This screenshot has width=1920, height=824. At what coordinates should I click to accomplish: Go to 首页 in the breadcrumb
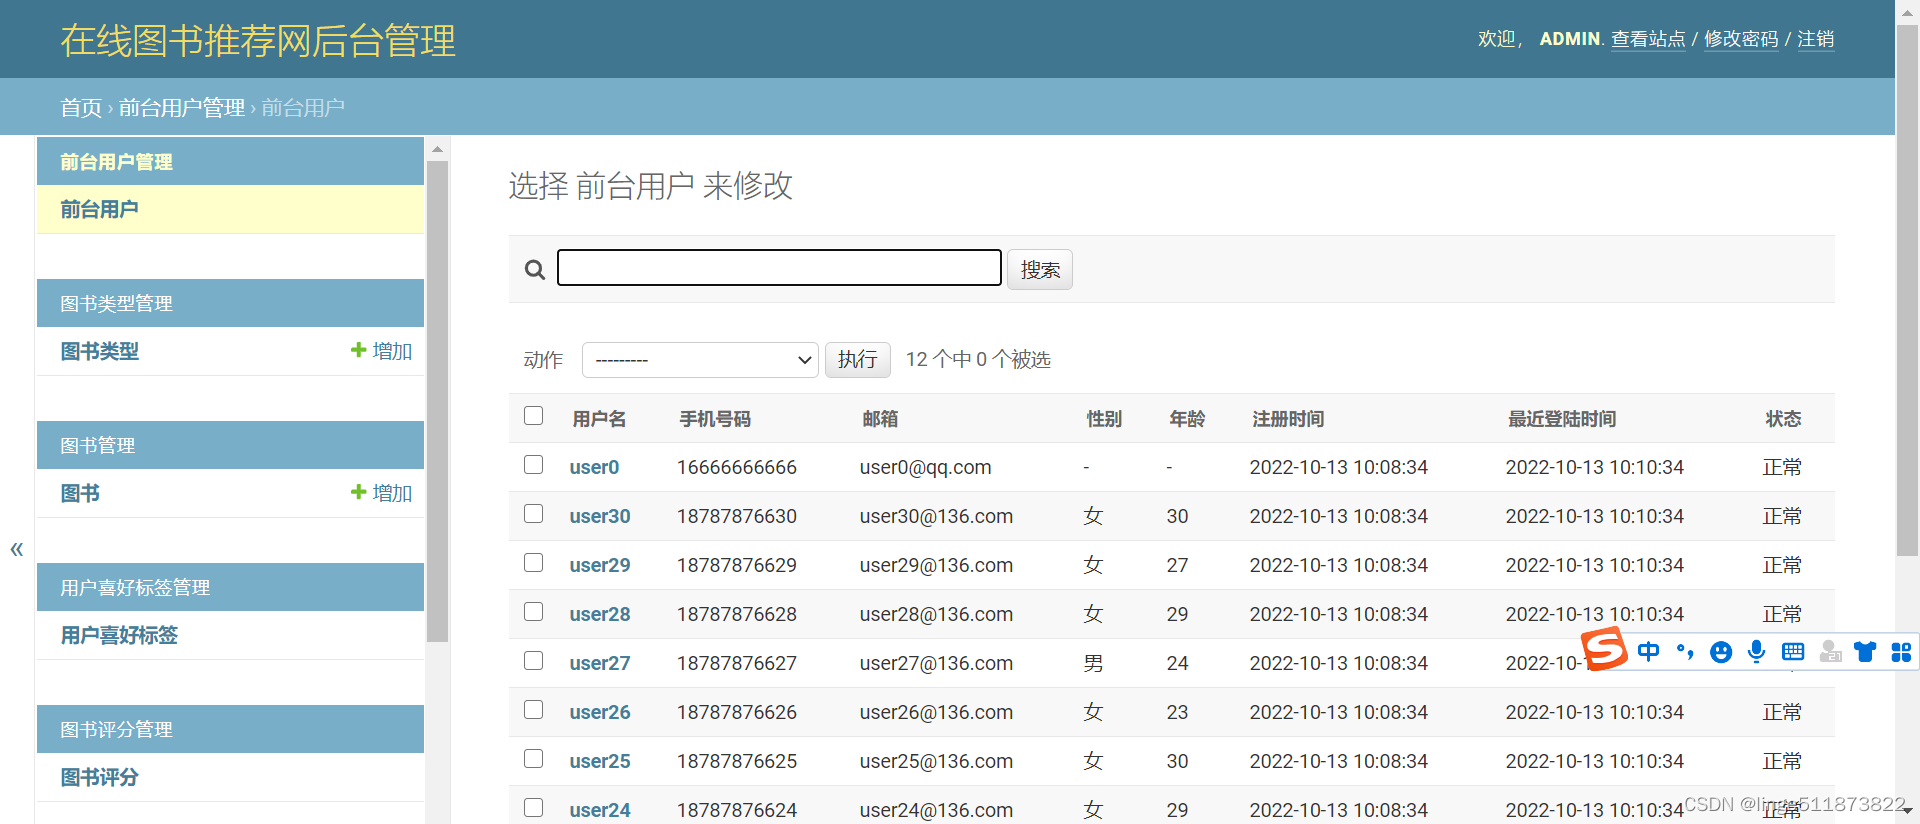point(81,108)
